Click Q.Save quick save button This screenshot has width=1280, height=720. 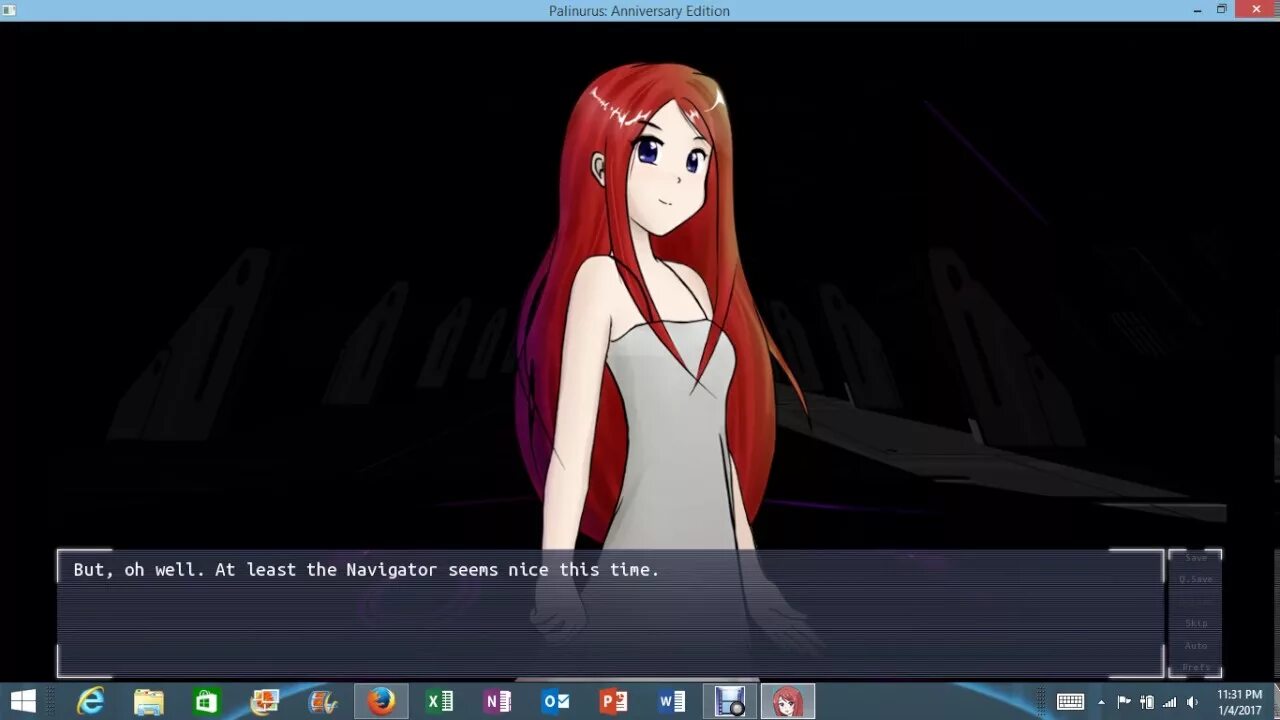(x=1195, y=579)
